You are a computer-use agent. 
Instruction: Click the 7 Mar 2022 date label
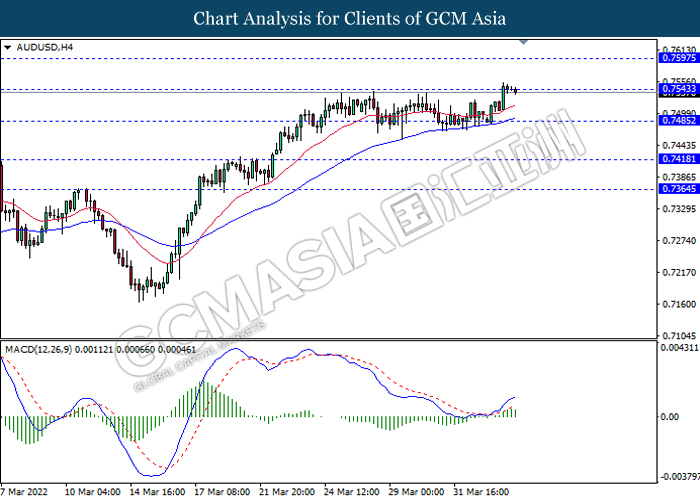coord(24,492)
